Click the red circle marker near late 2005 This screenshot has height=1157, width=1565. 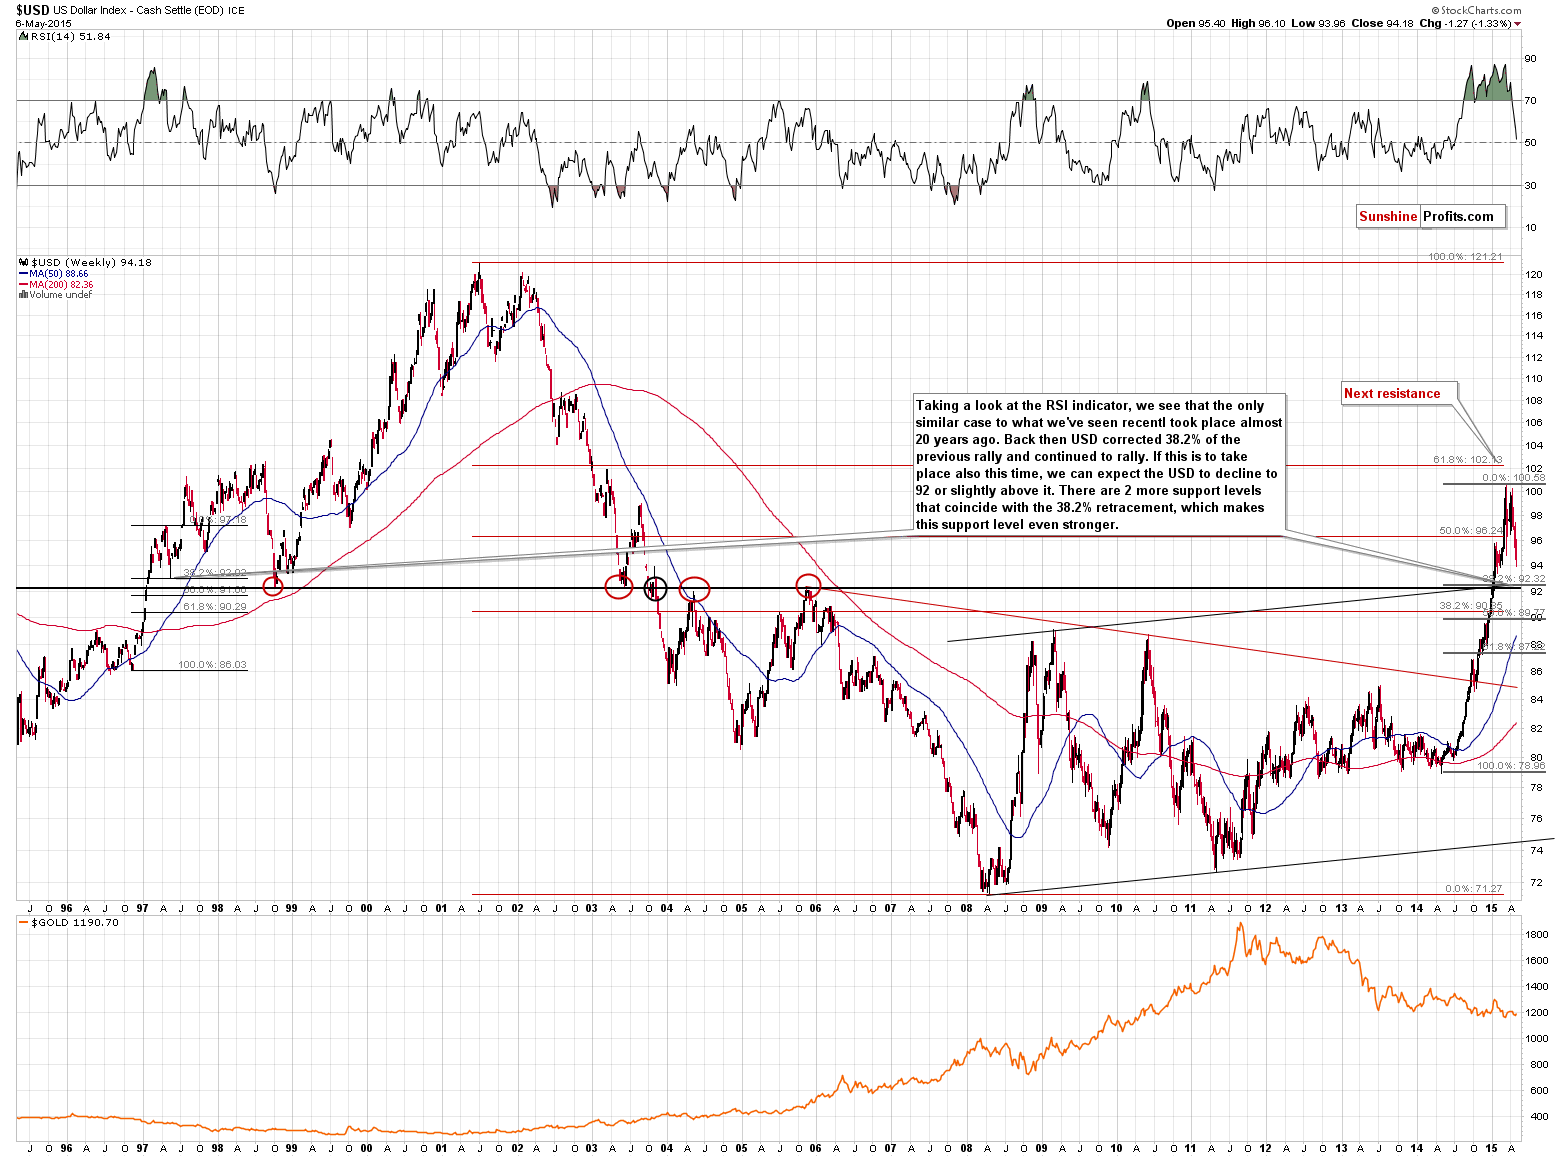[808, 586]
